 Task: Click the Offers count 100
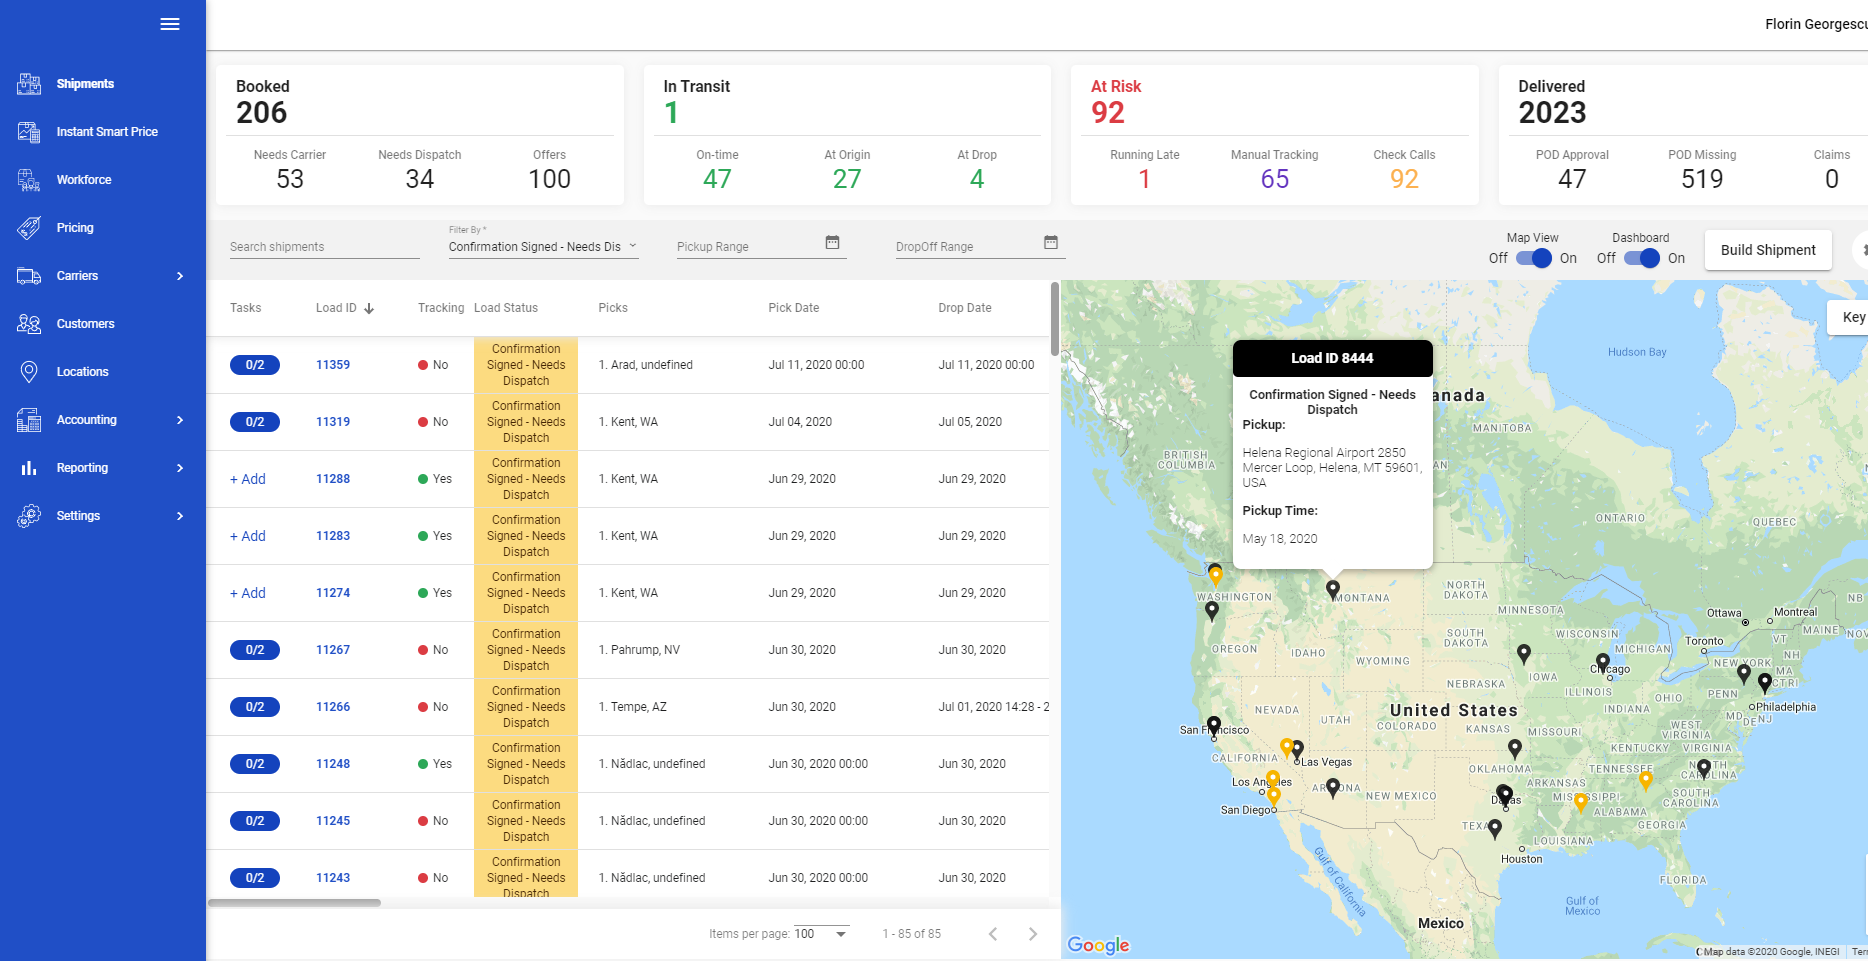pos(550,179)
